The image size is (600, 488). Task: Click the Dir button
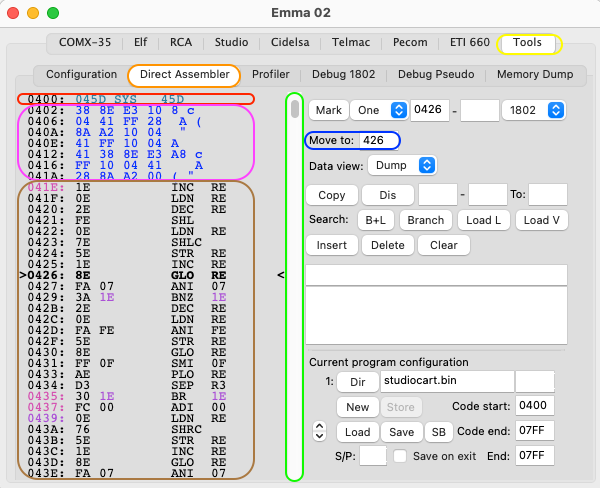[358, 382]
